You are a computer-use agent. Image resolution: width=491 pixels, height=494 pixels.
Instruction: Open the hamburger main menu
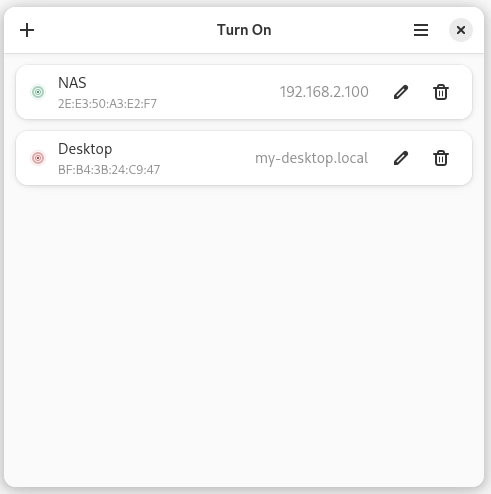[421, 30]
